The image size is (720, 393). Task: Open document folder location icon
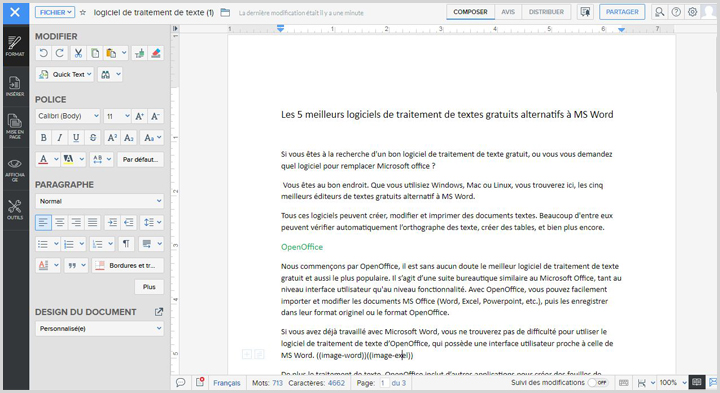click(x=225, y=12)
